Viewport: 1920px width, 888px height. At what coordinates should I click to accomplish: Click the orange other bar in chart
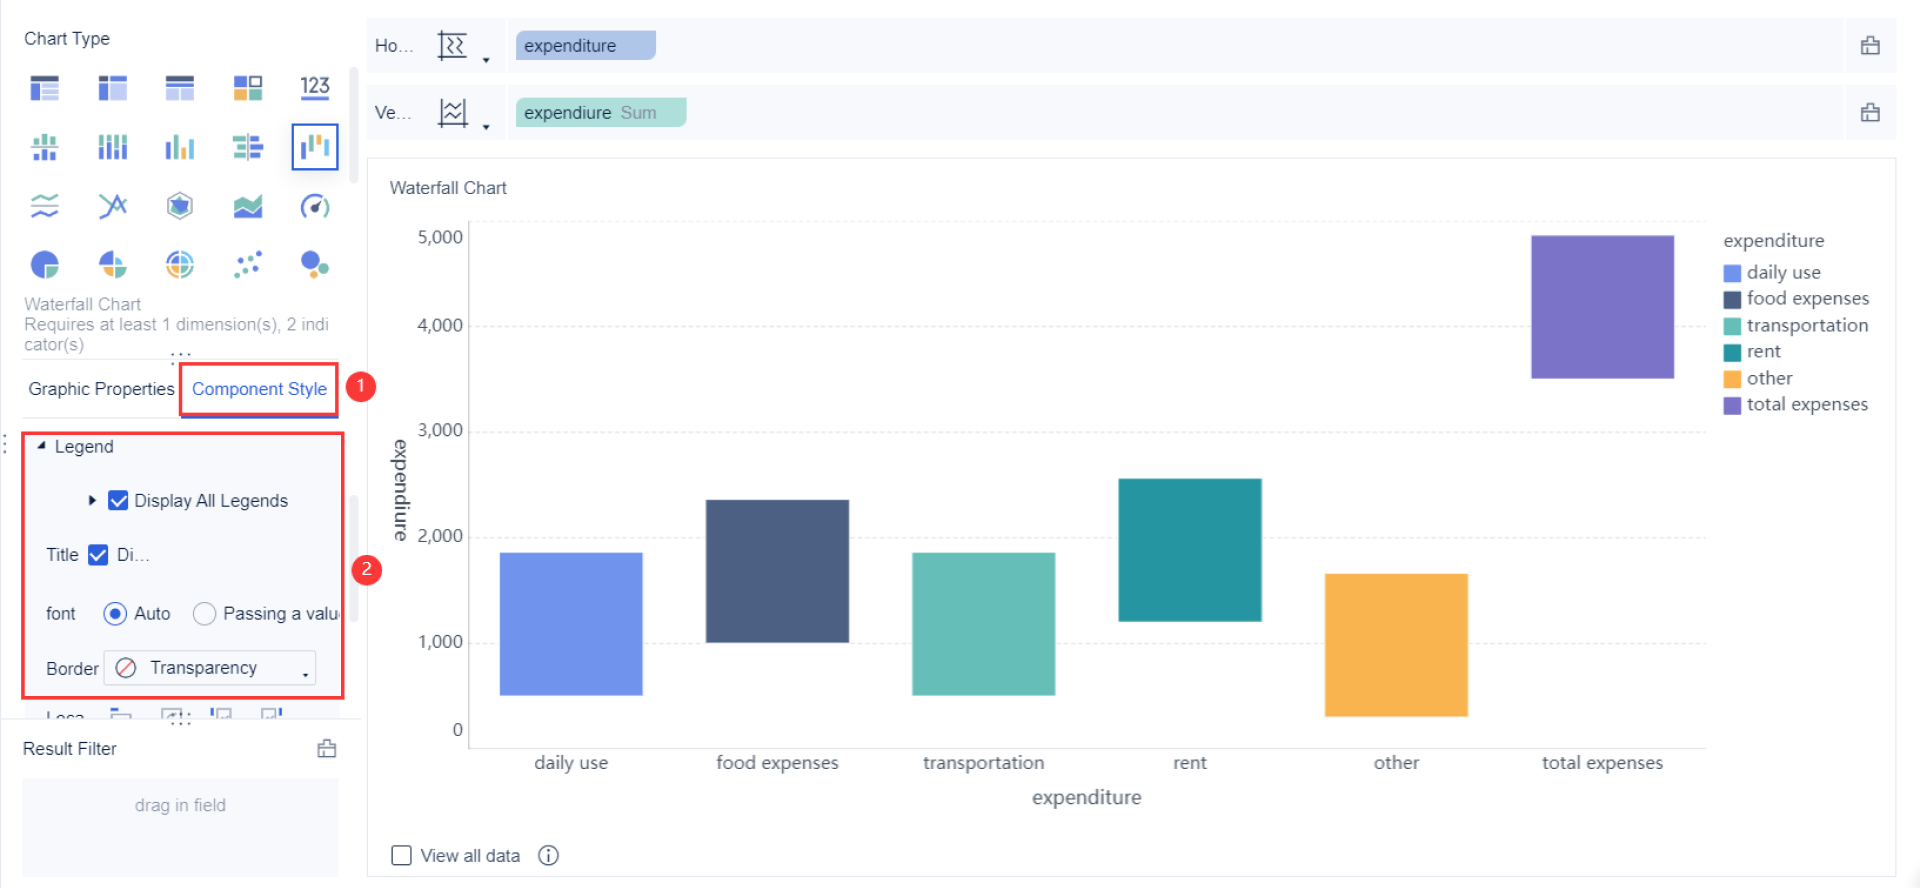pos(1396,645)
